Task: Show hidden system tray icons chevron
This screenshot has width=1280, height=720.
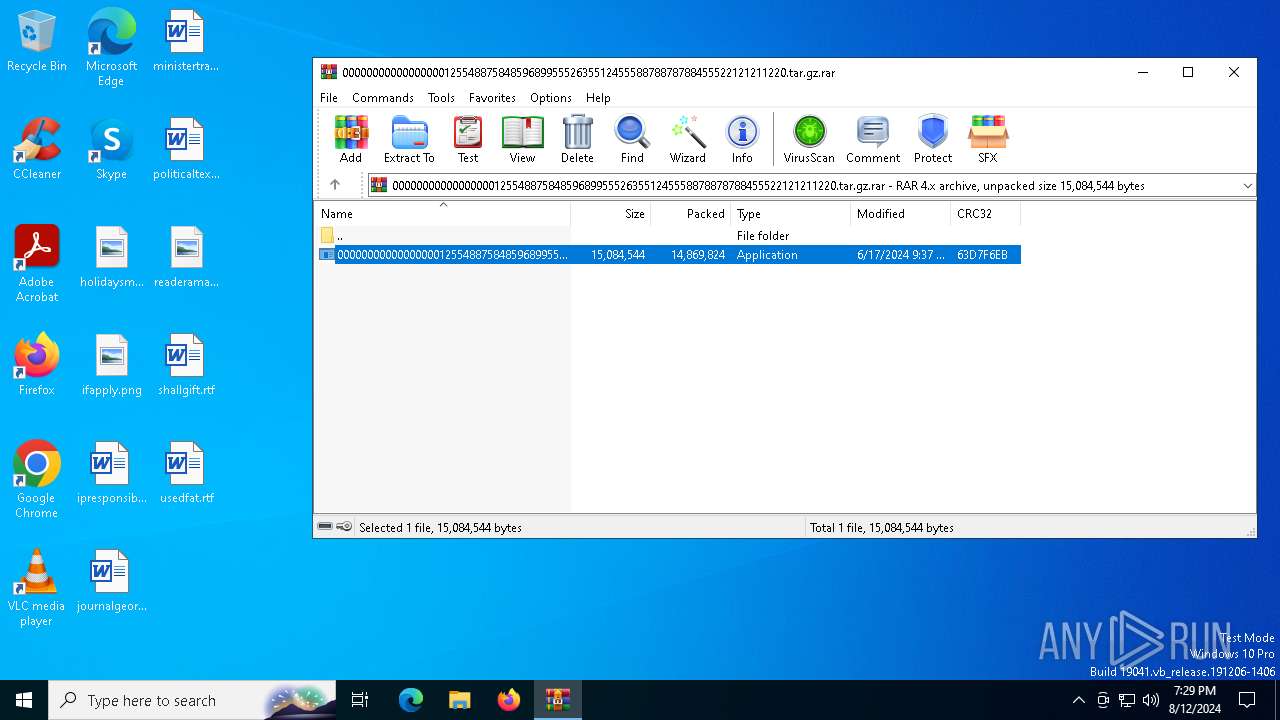Action: [x=1078, y=700]
